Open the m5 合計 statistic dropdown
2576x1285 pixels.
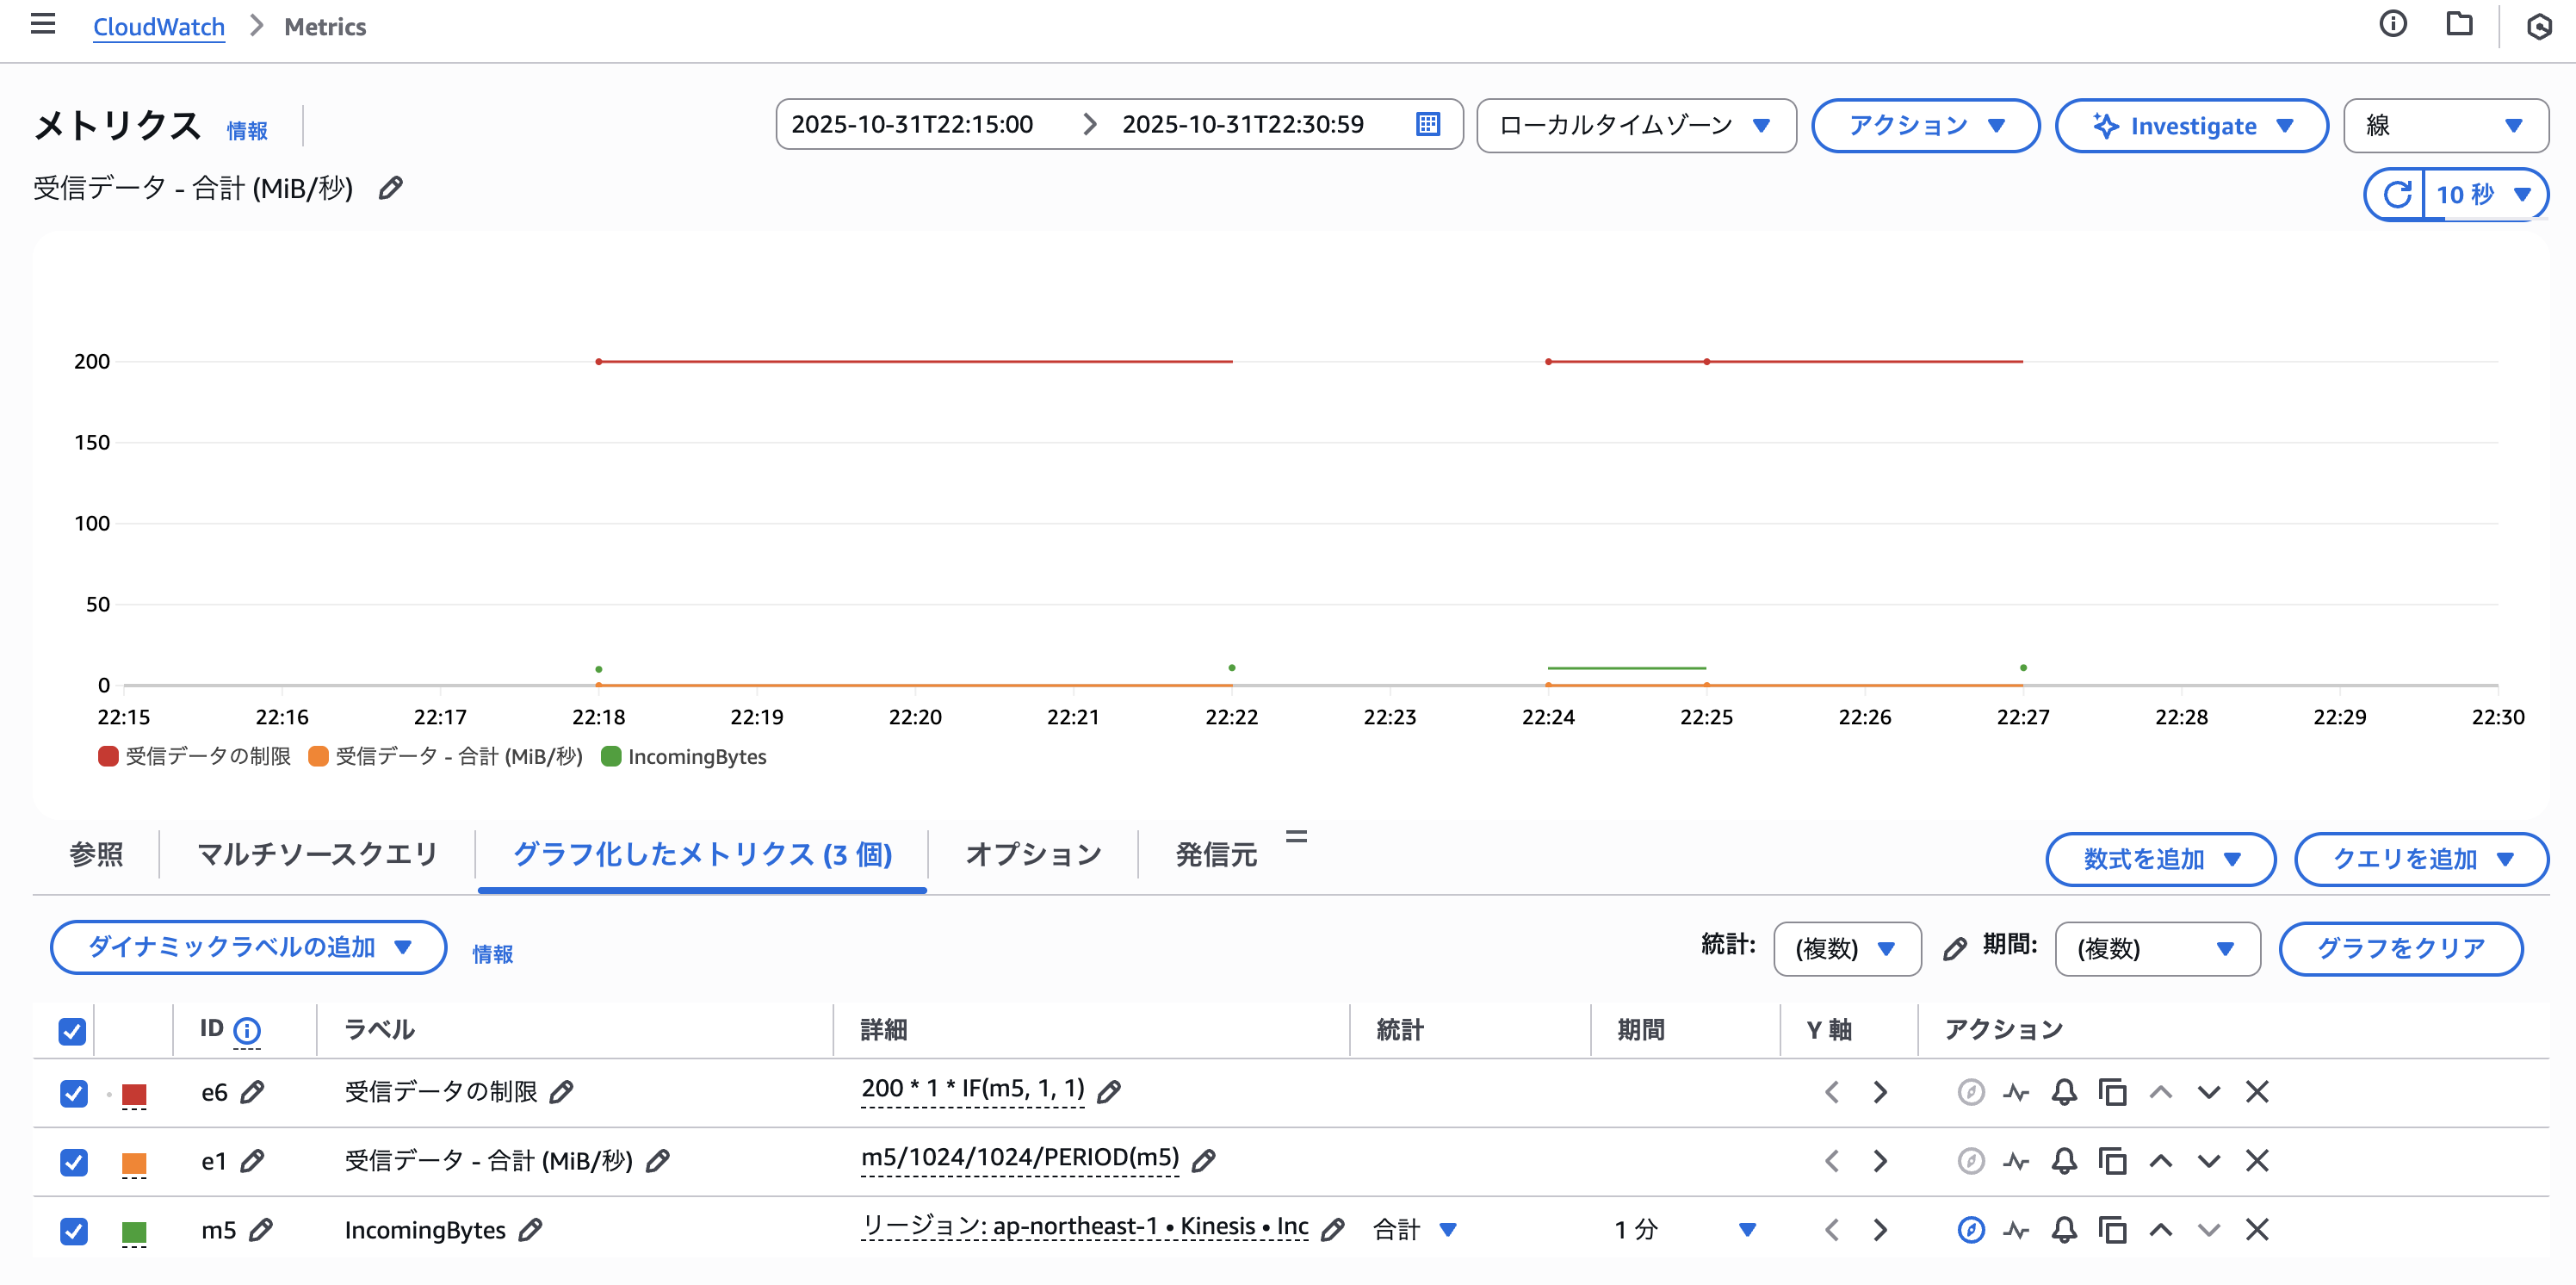coord(1415,1229)
